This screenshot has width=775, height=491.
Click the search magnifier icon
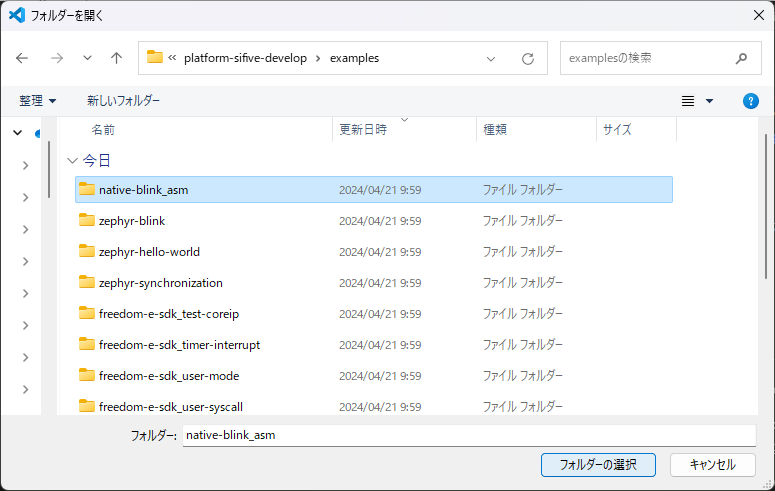click(x=741, y=58)
